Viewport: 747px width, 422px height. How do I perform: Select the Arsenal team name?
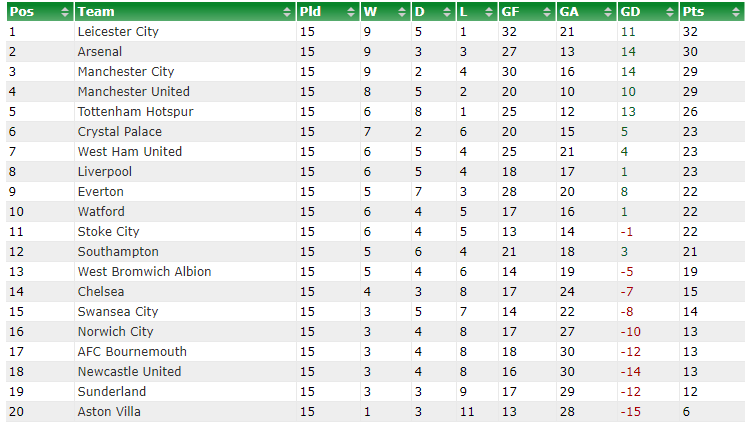pos(100,51)
